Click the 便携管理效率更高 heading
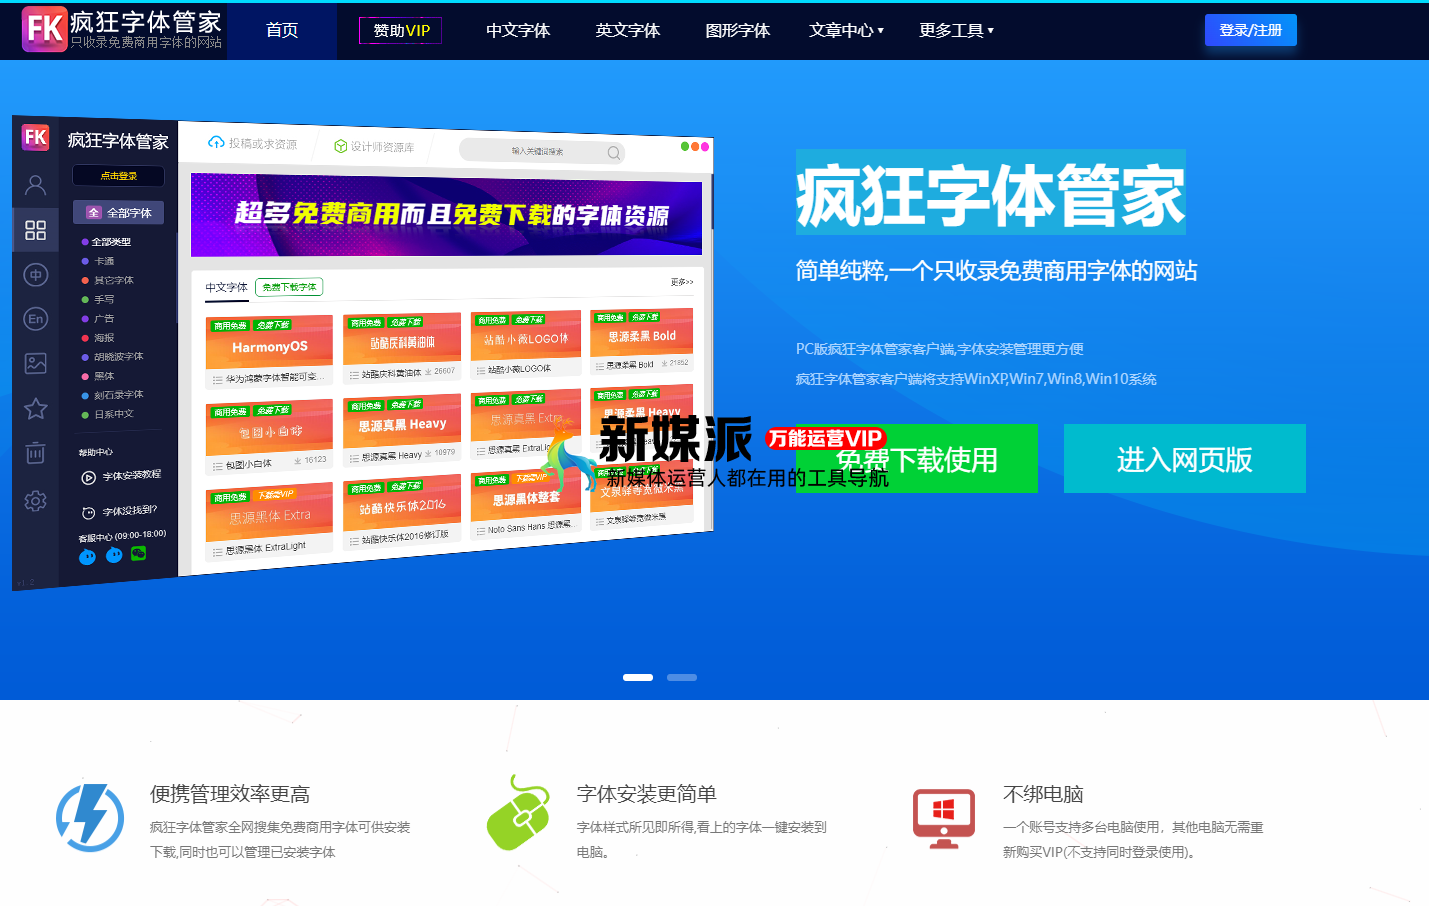The height and width of the screenshot is (906, 1429). (x=230, y=794)
